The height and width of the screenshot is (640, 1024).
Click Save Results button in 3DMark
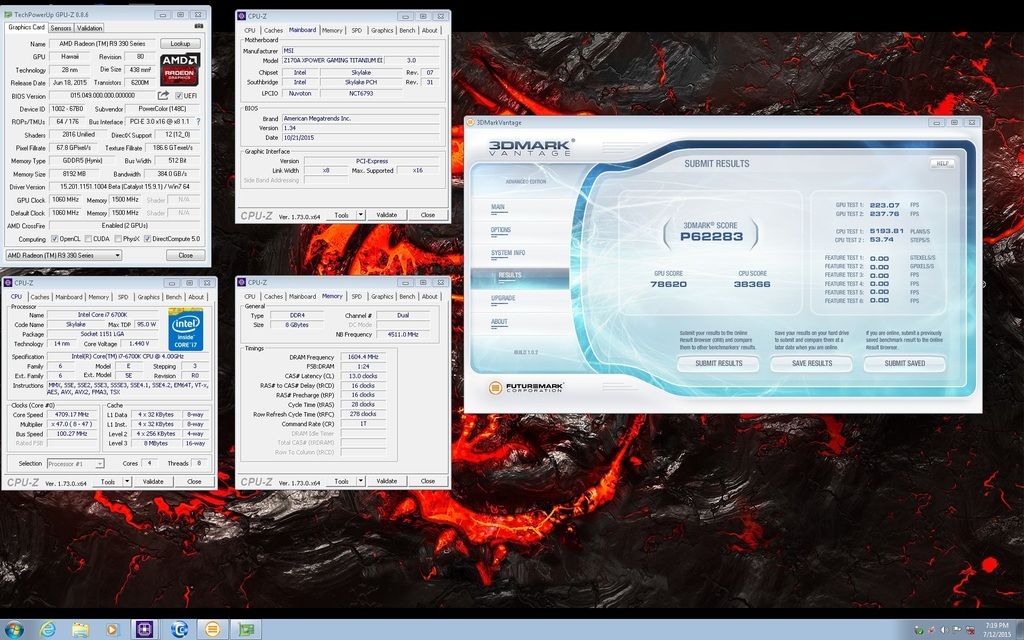pyautogui.click(x=812, y=364)
